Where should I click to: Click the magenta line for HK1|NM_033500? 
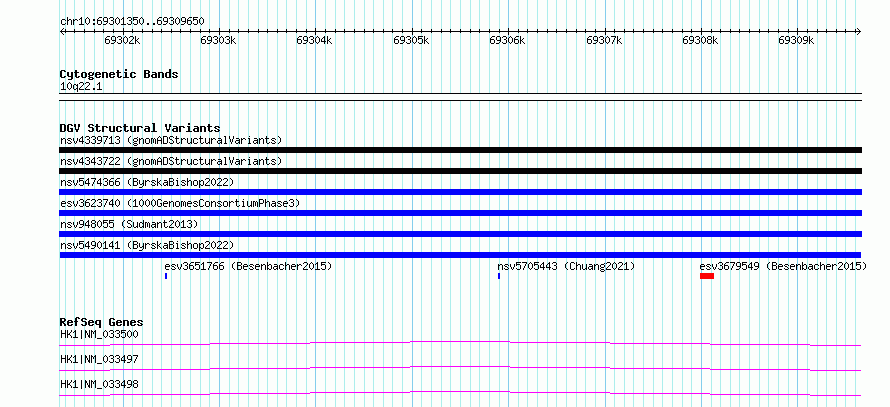460,343
